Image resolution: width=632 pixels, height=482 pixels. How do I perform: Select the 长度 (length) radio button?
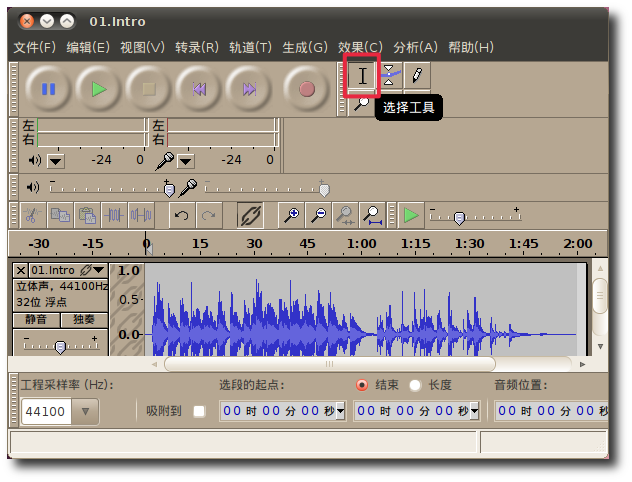(415, 385)
